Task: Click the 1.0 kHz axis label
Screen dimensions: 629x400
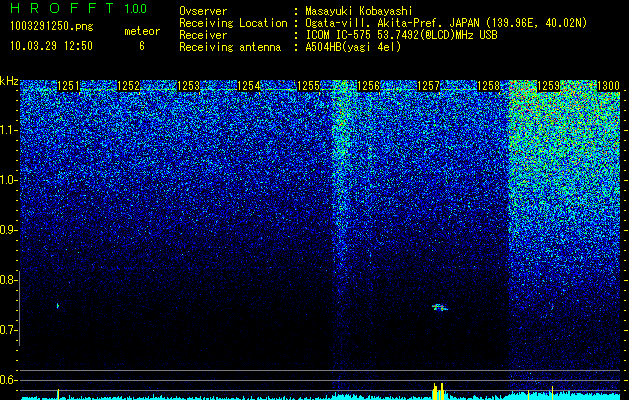Action: [x=8, y=180]
